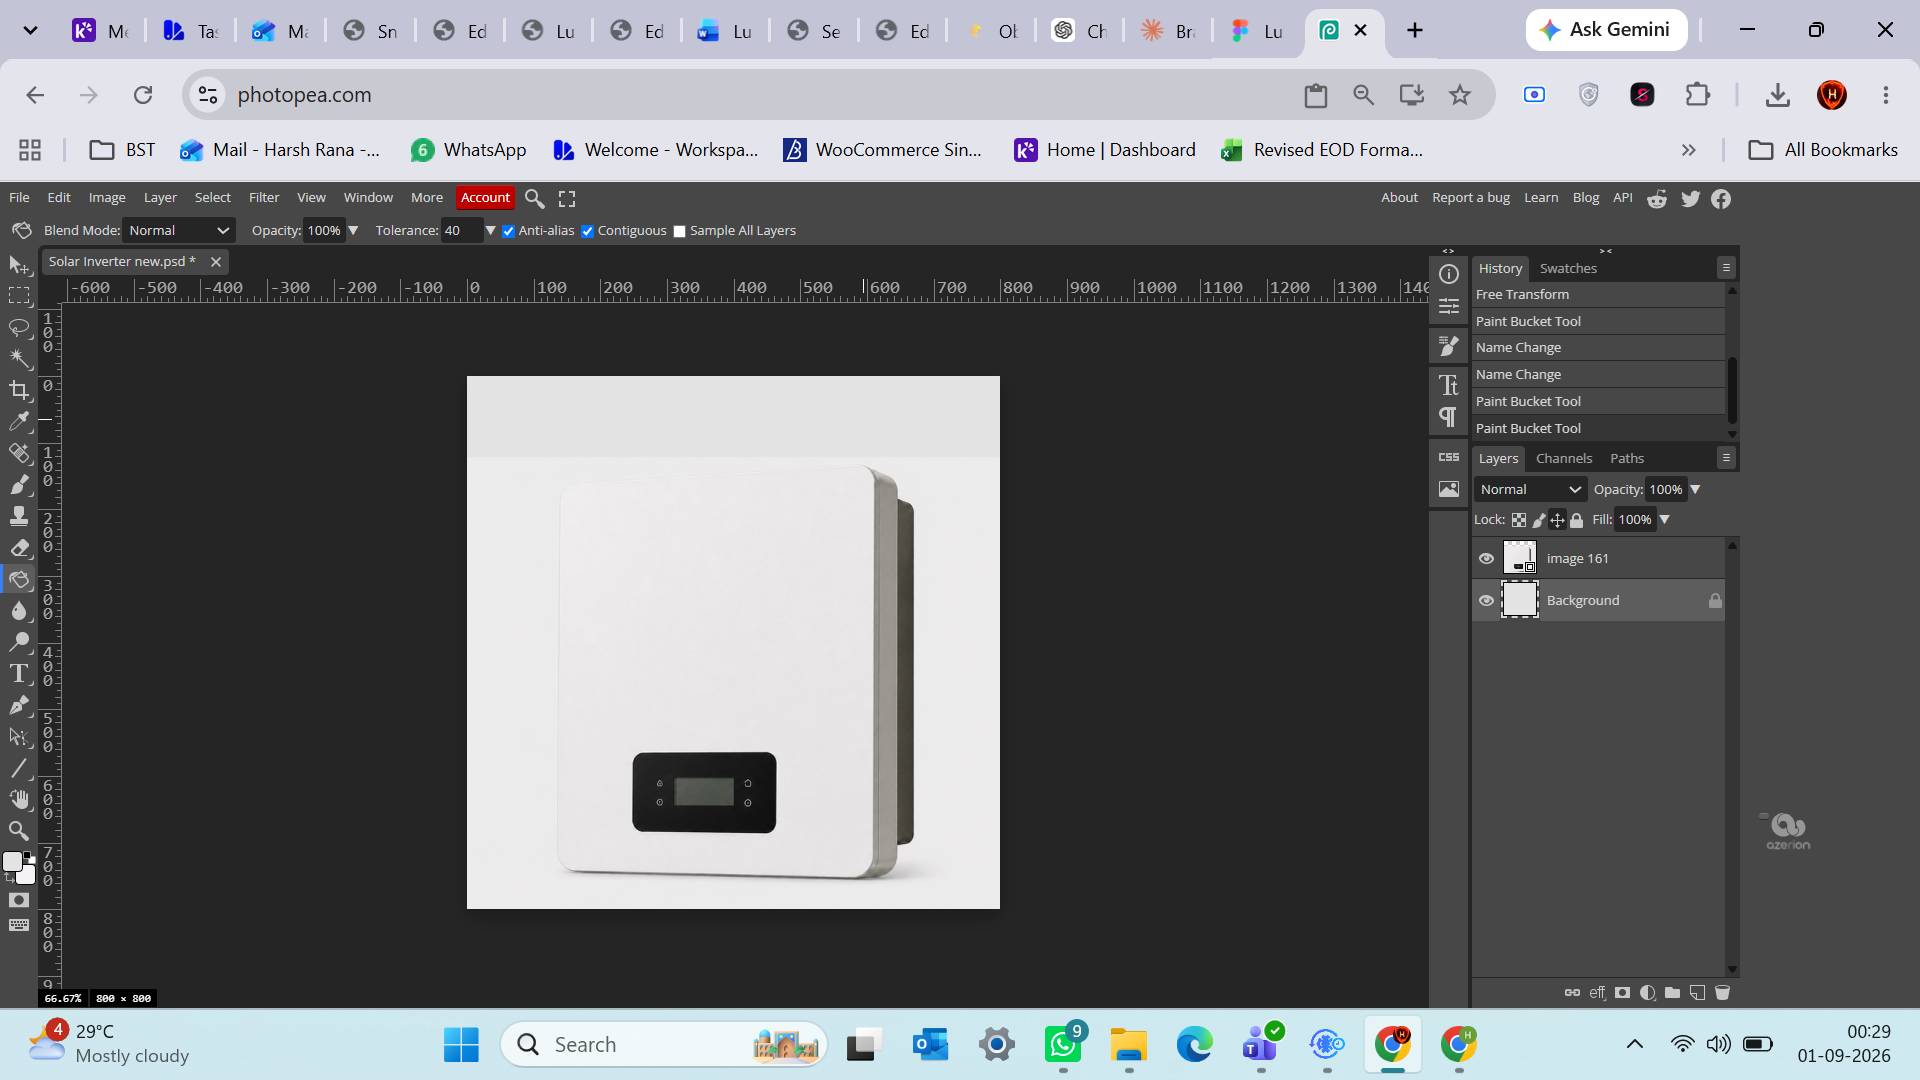The height and width of the screenshot is (1080, 1920).
Task: Select the Eraser tool
Action: tap(19, 547)
